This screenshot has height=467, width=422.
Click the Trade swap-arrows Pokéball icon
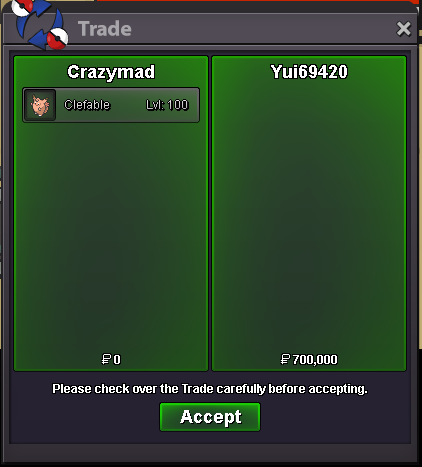pyautogui.click(x=39, y=24)
